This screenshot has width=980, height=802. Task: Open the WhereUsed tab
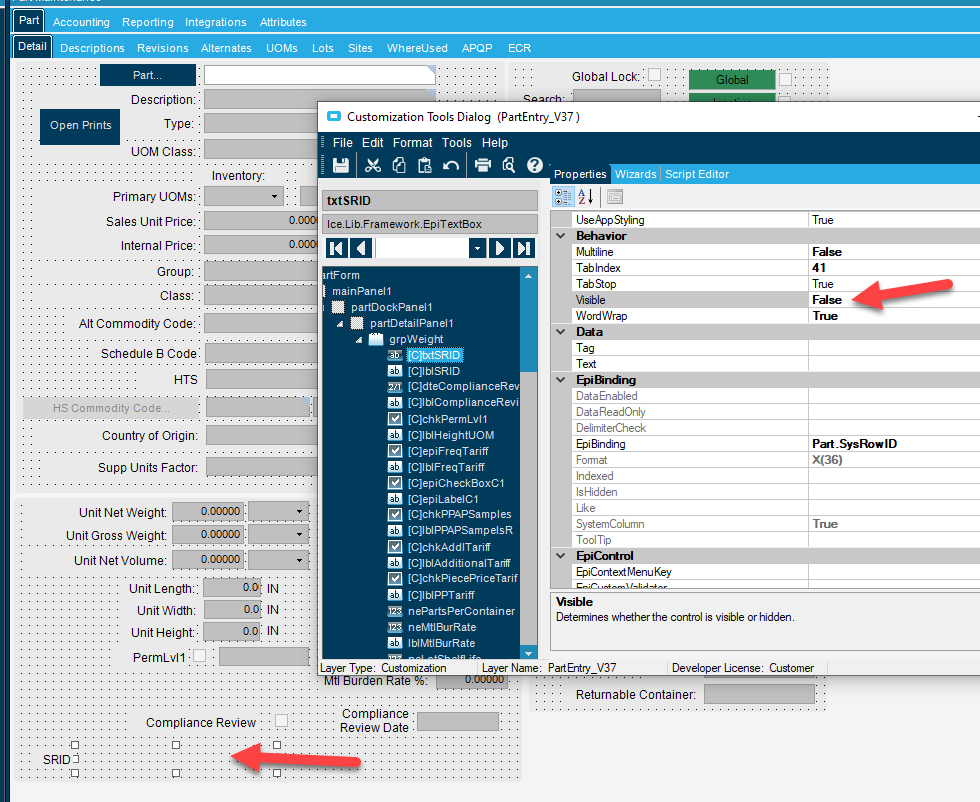coord(417,48)
